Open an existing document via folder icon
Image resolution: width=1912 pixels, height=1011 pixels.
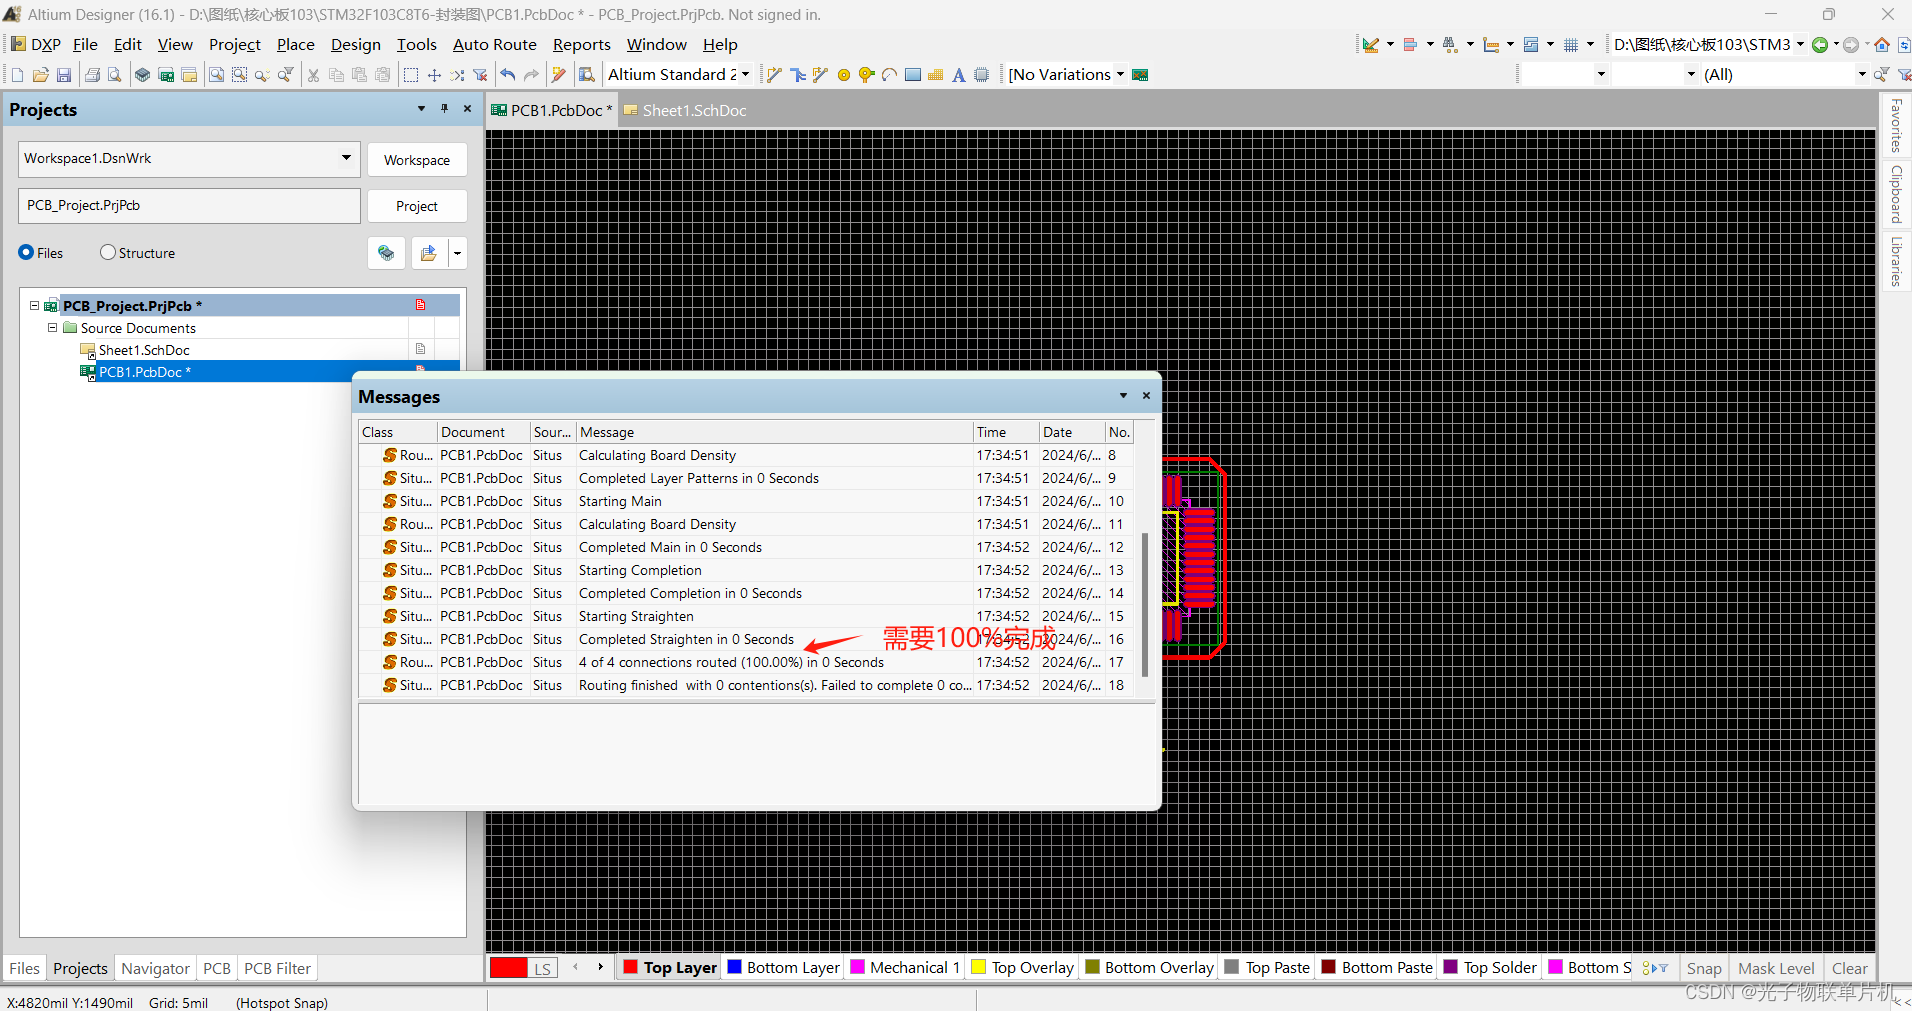[41, 75]
